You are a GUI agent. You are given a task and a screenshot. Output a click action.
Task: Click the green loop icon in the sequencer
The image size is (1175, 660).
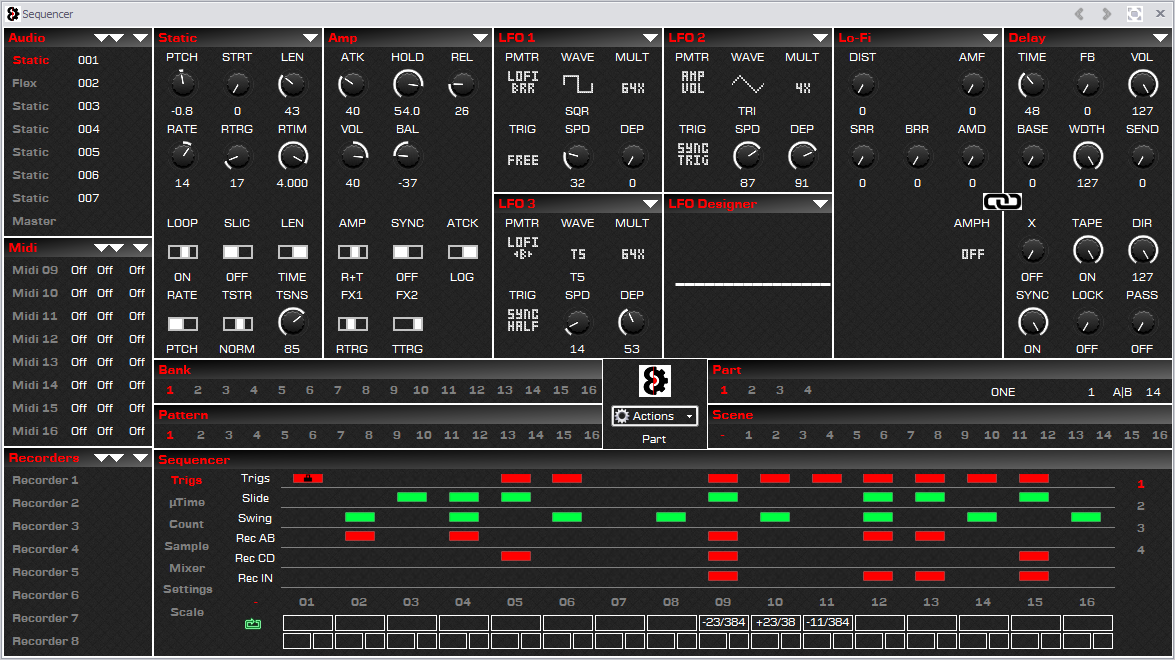pyautogui.click(x=253, y=624)
